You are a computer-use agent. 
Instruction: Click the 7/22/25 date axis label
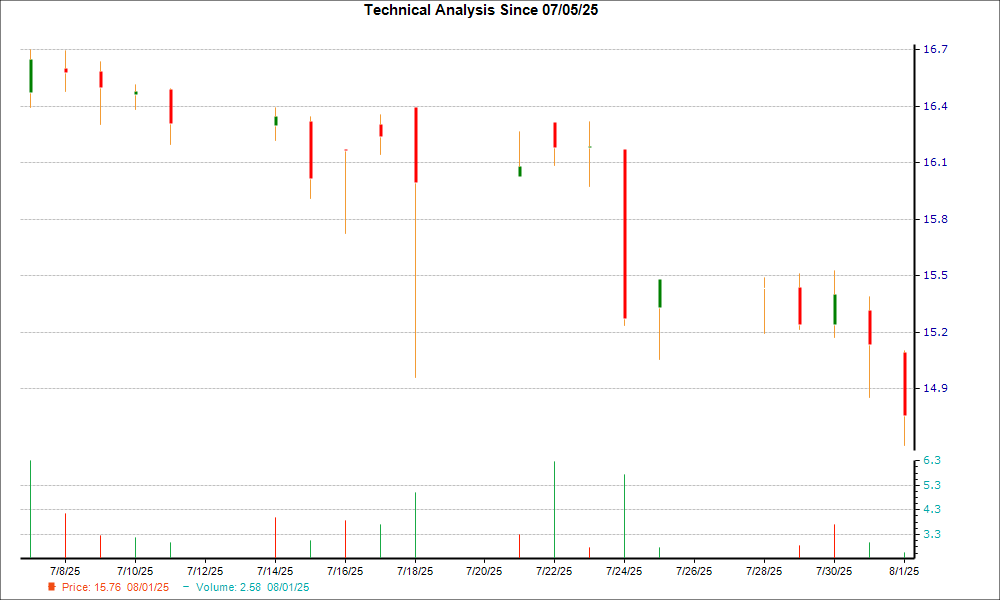pos(554,571)
